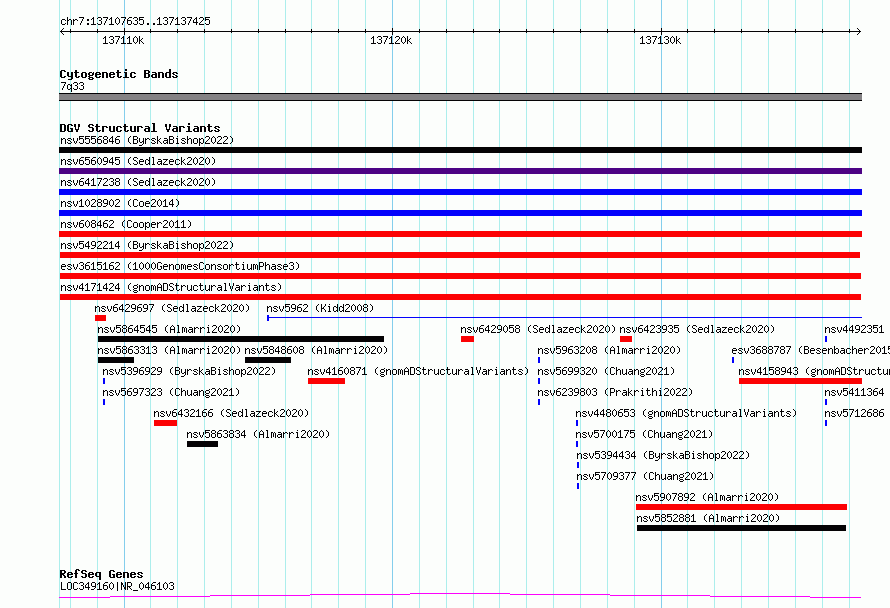Image resolution: width=890 pixels, height=608 pixels.
Task: Click the nsv5556846 (ByrskaBishop2022) variant label
Action: 147,140
